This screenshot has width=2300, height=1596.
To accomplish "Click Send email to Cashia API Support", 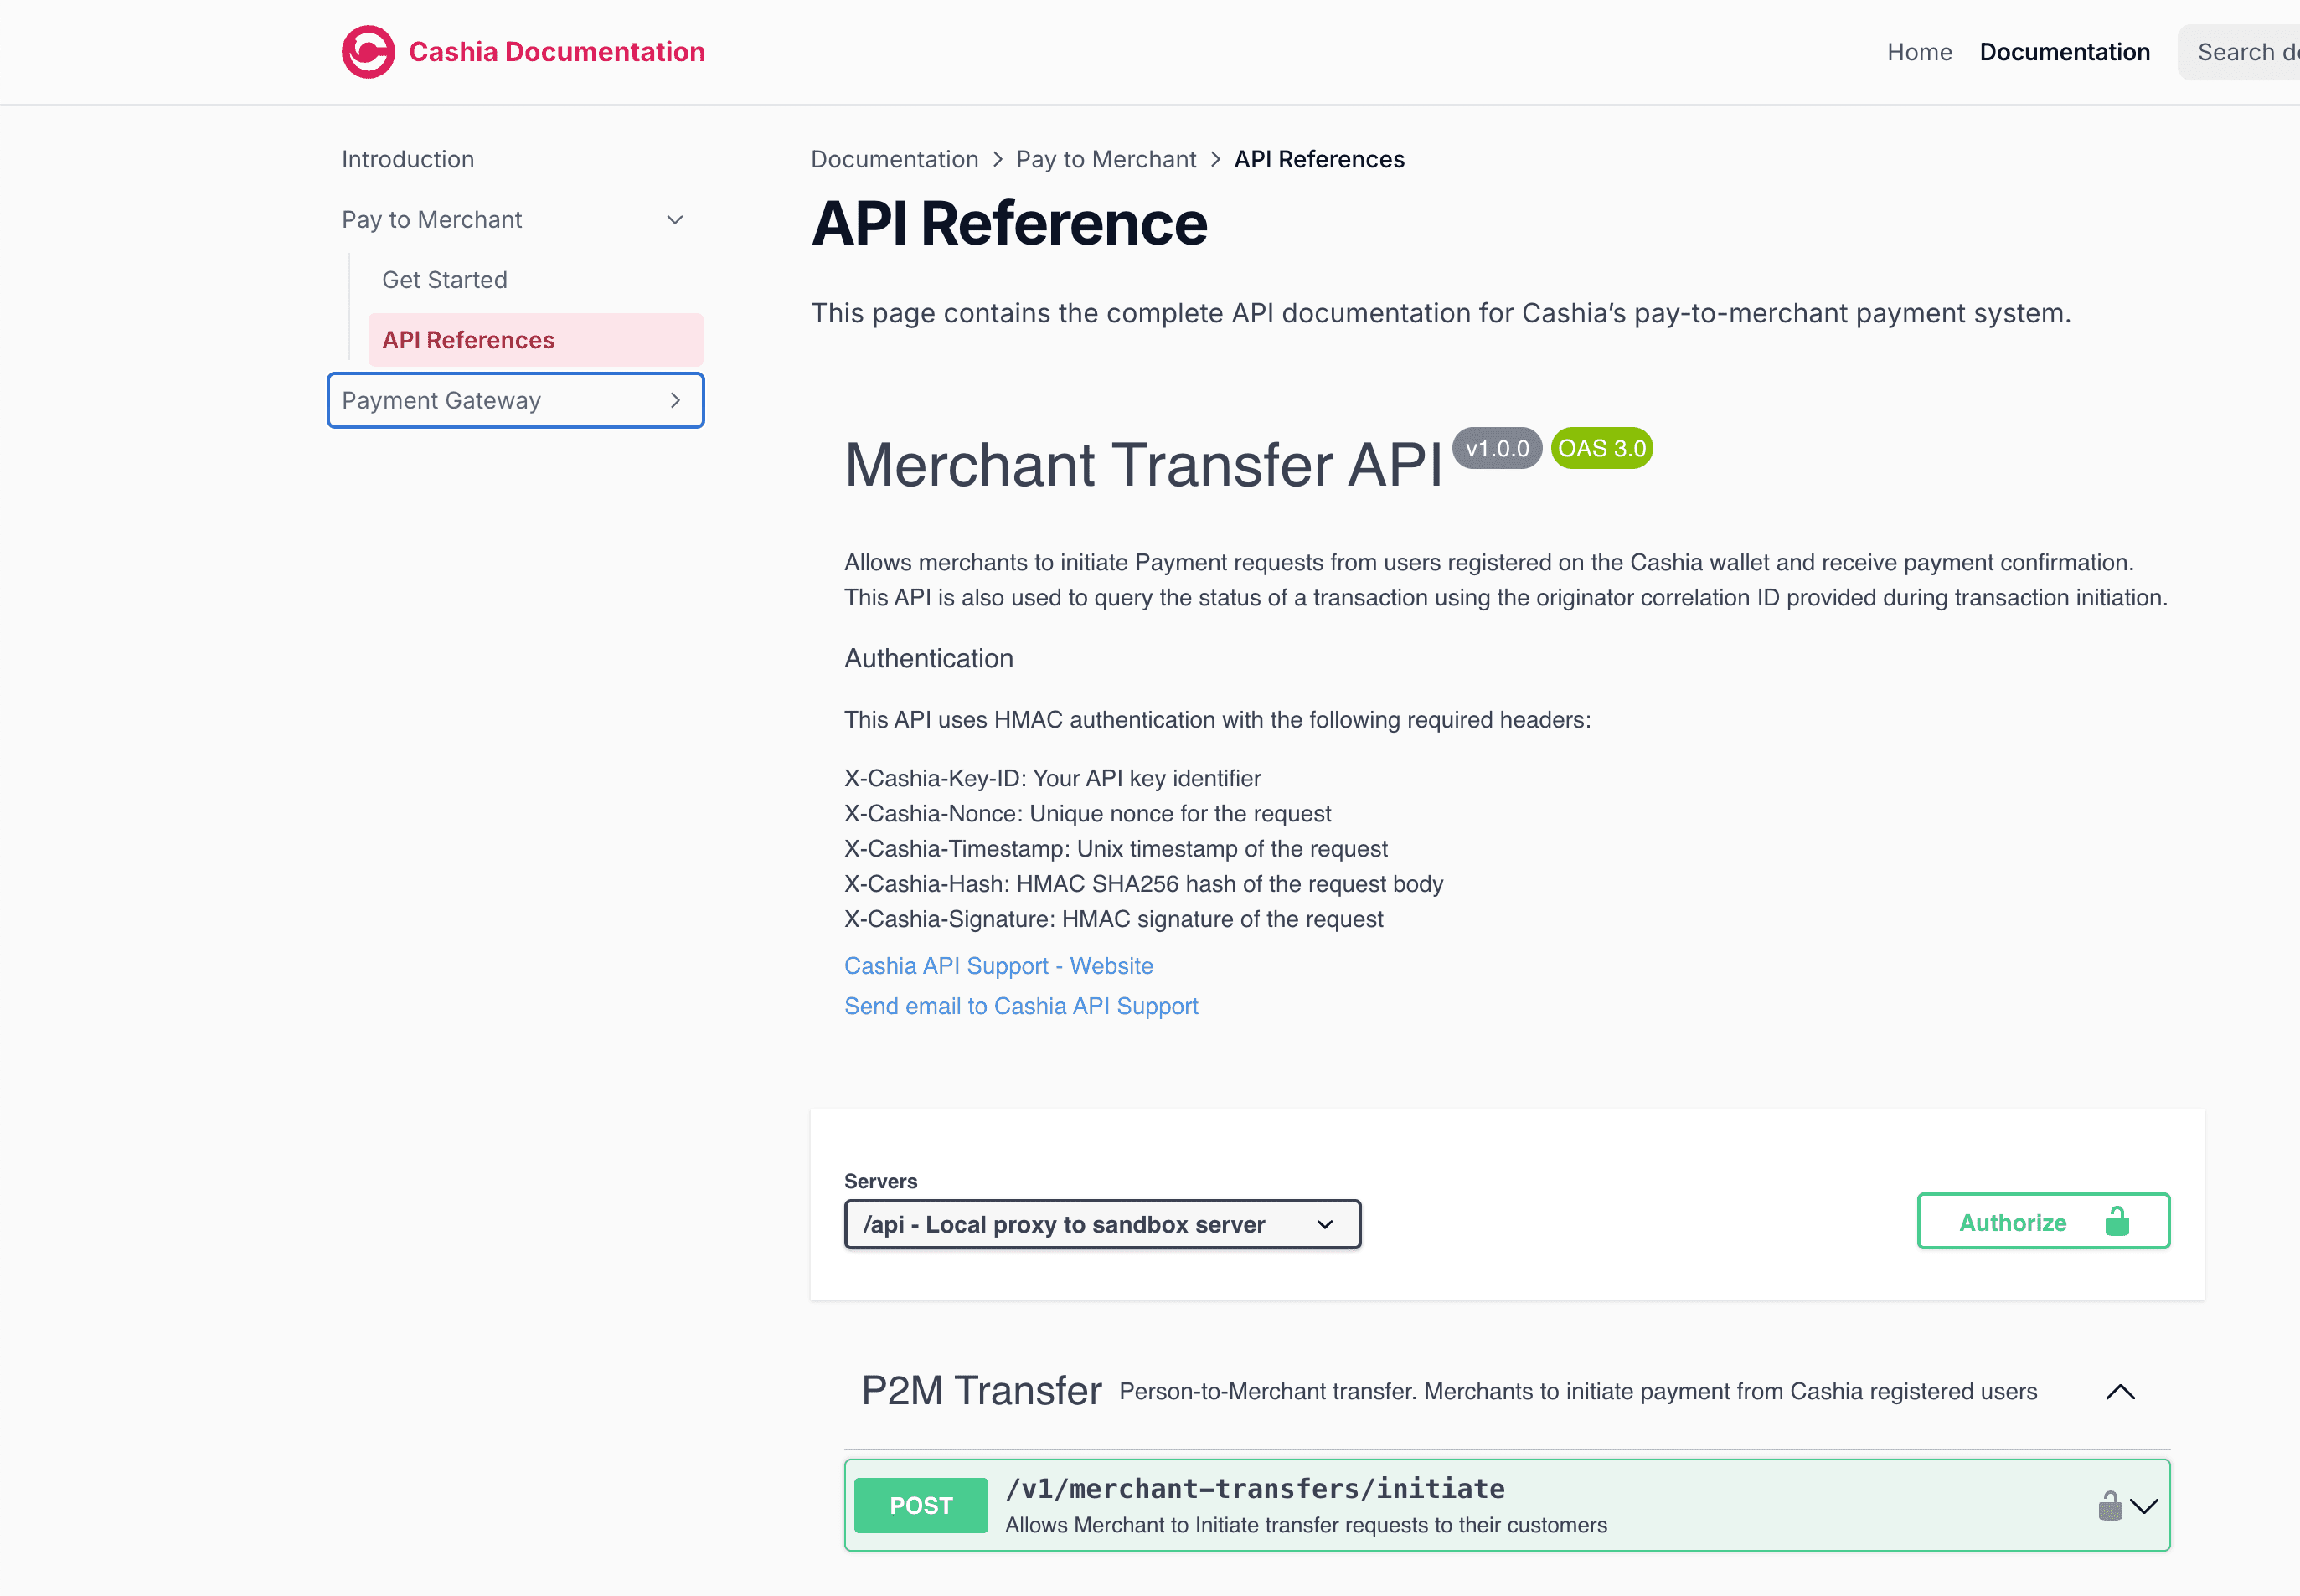I will [x=1021, y=1006].
